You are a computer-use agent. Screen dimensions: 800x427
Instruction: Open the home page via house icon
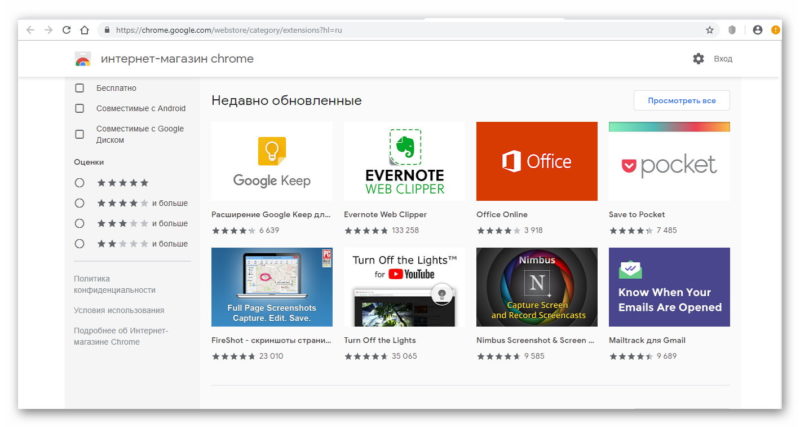(85, 30)
